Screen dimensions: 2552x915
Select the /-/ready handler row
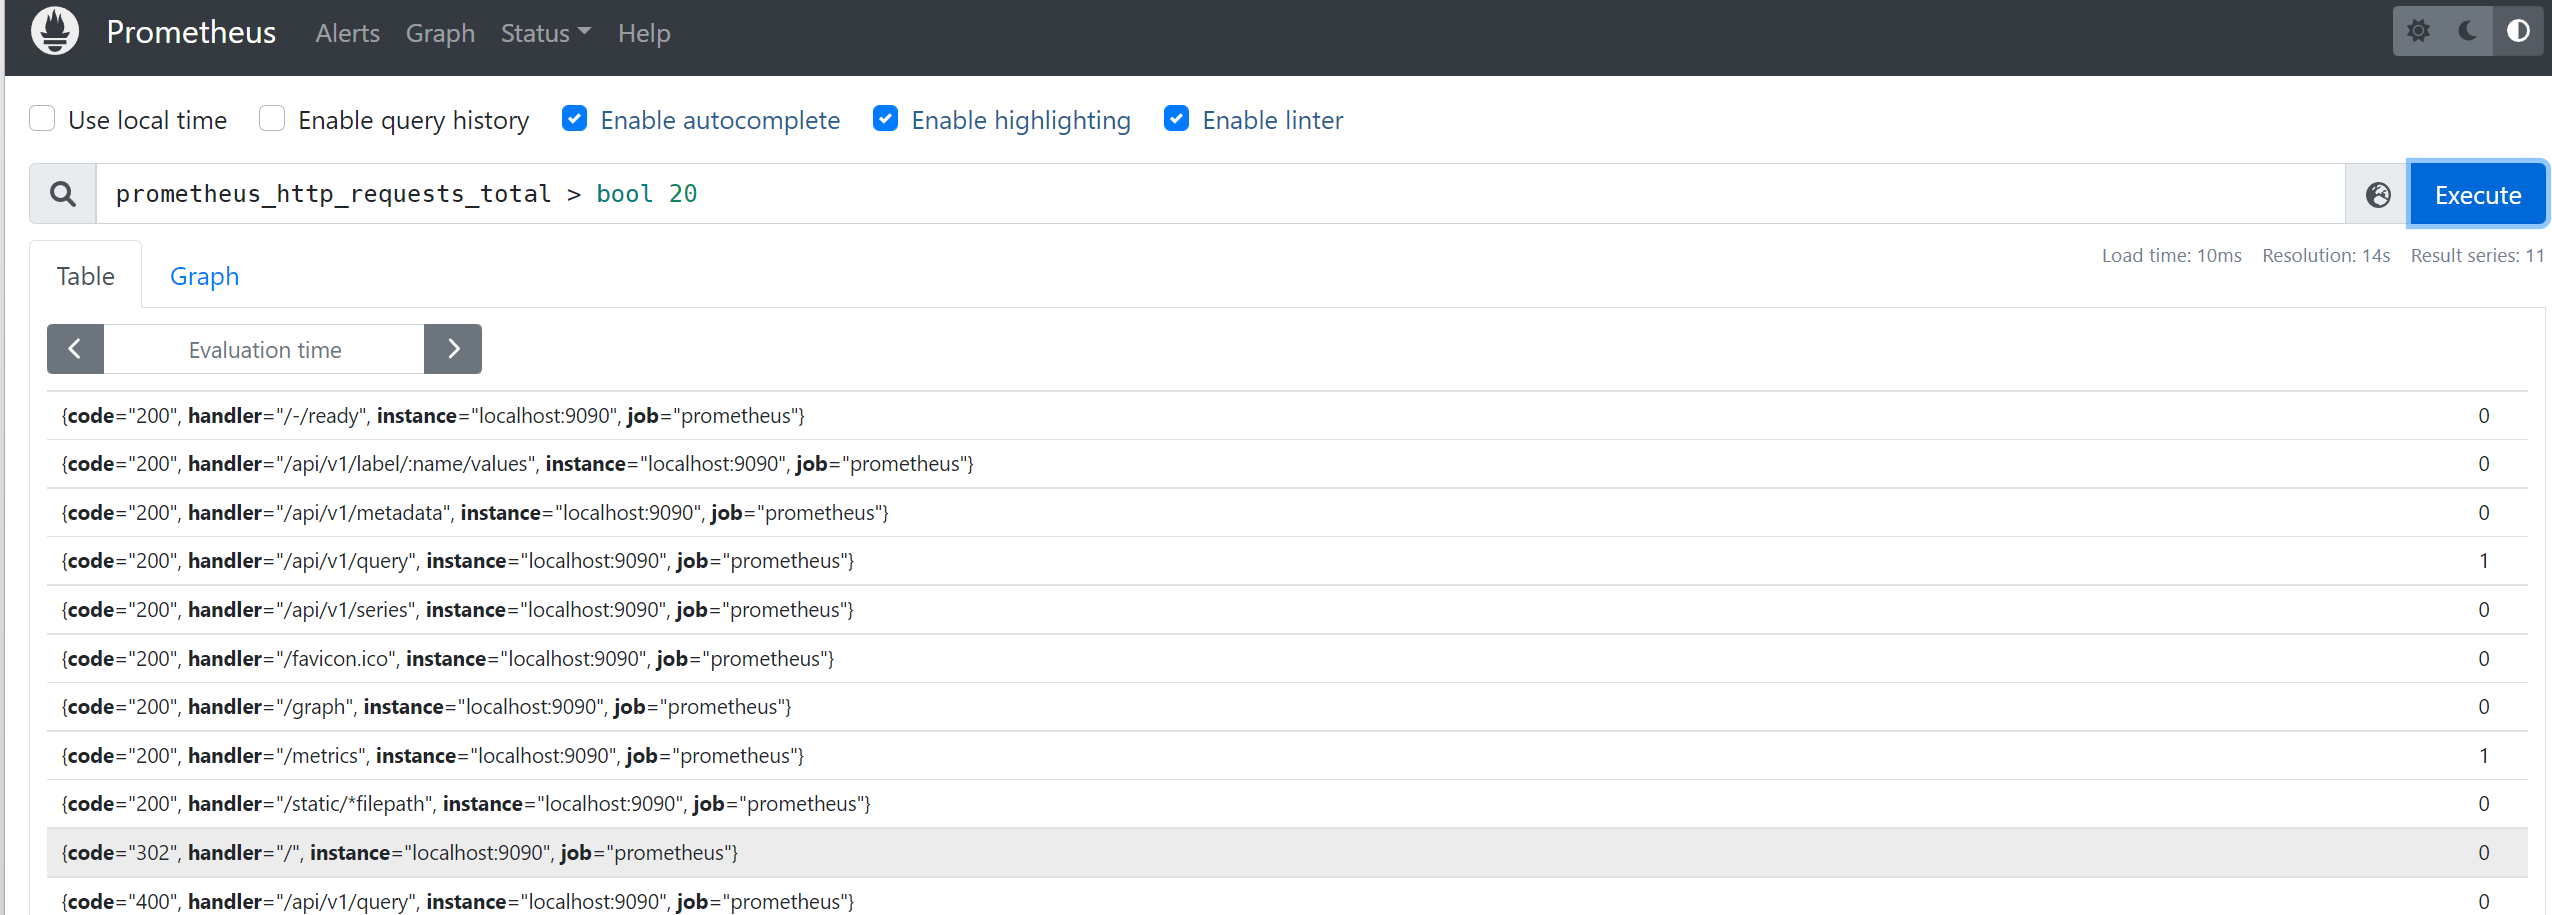coord(1287,416)
